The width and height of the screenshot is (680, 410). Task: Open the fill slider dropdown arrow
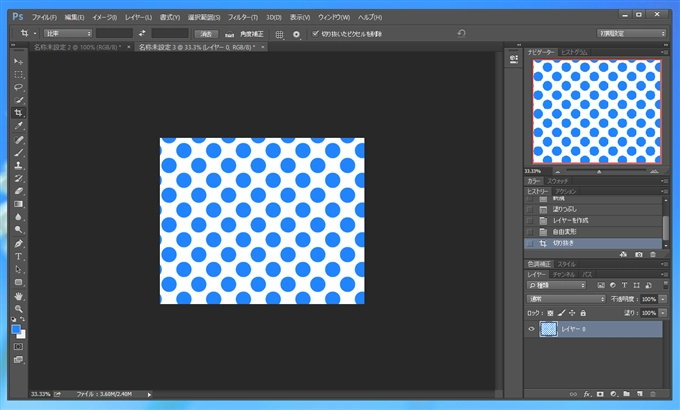click(x=663, y=313)
